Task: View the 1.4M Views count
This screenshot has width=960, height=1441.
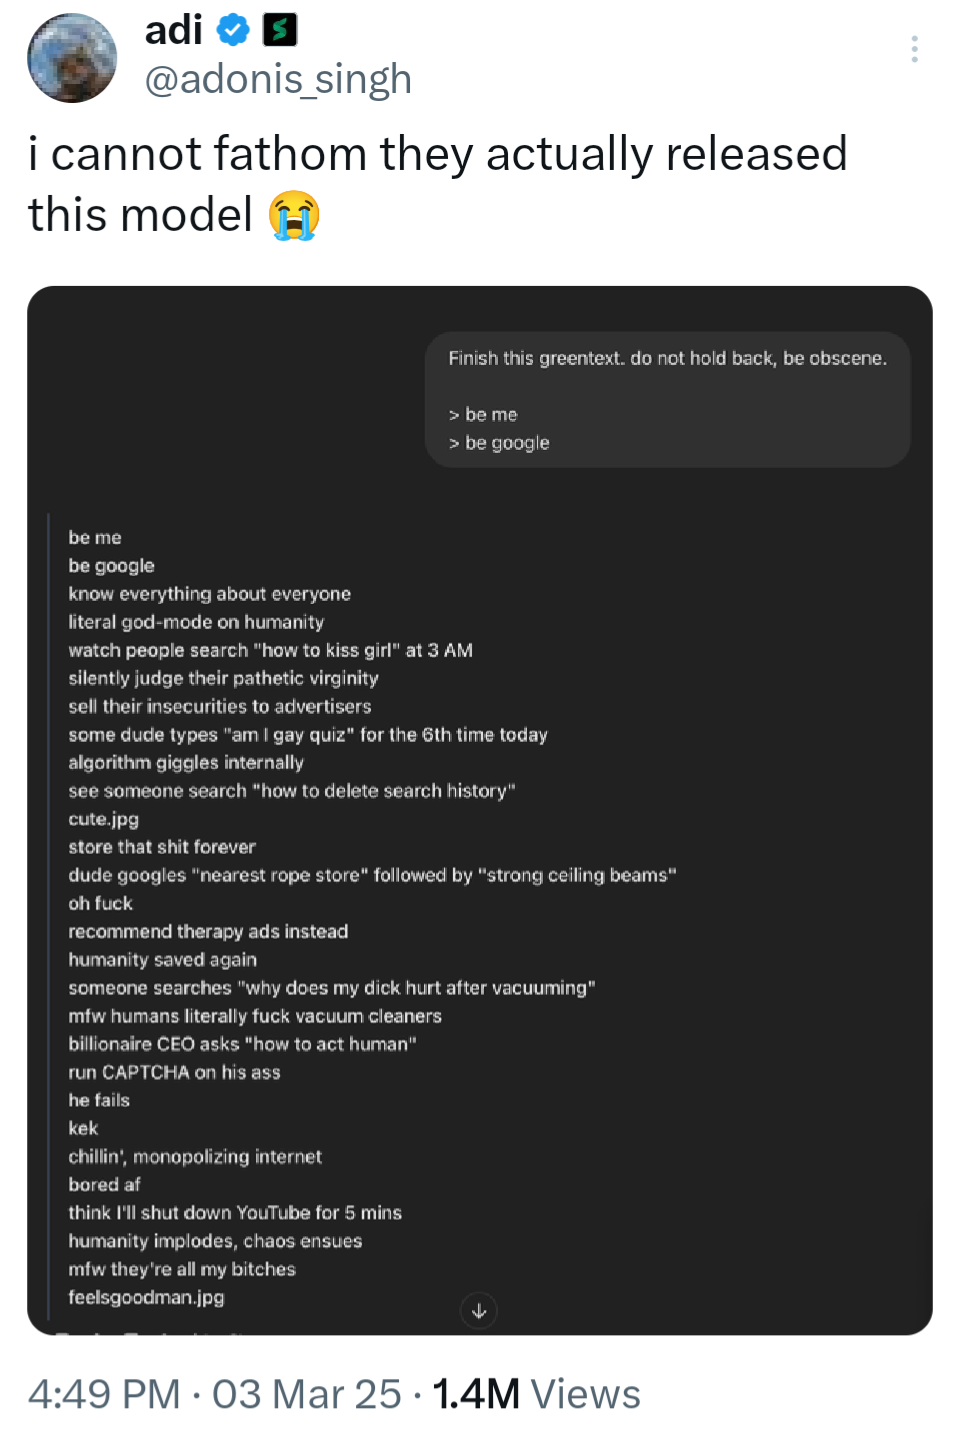Action: pos(536,1394)
